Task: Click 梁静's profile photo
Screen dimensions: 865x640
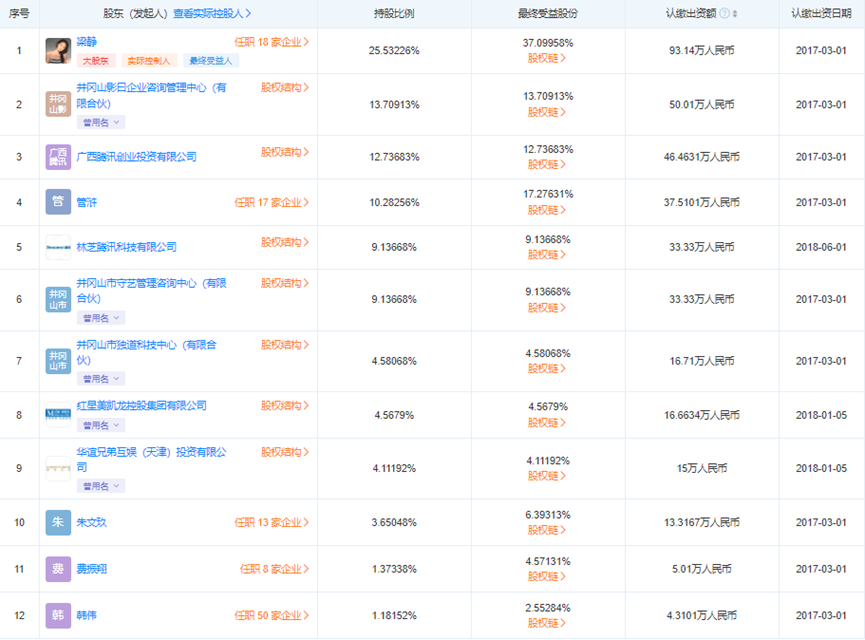Action: tap(58, 51)
